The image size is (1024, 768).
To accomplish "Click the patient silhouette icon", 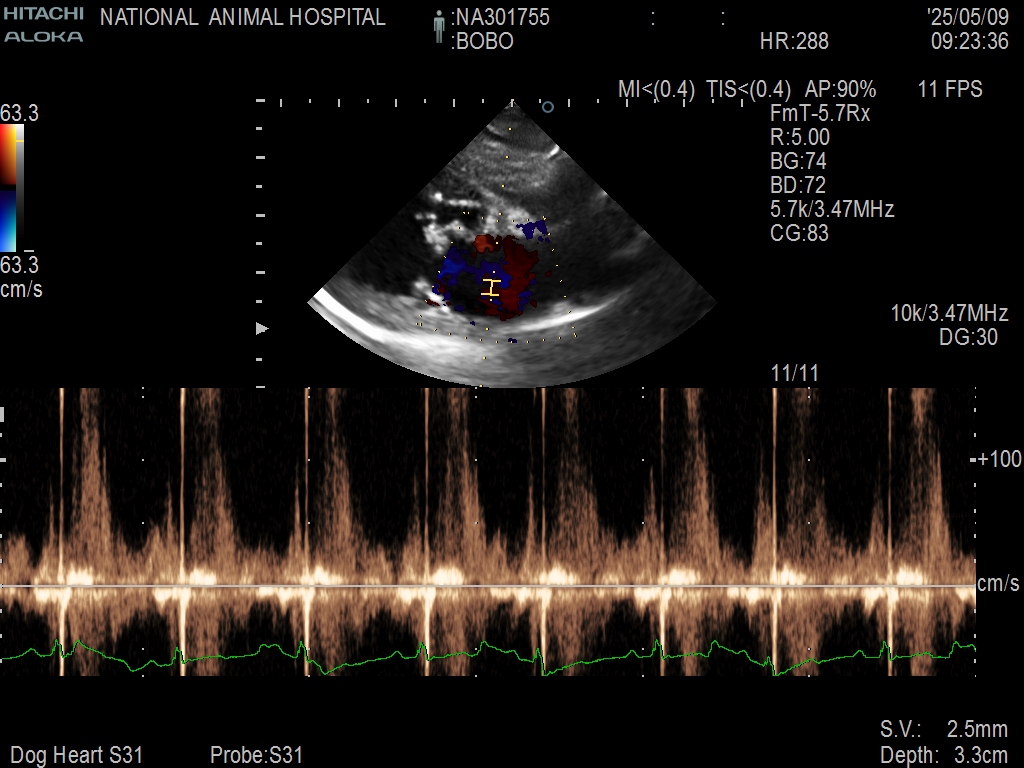I will click(x=439, y=28).
